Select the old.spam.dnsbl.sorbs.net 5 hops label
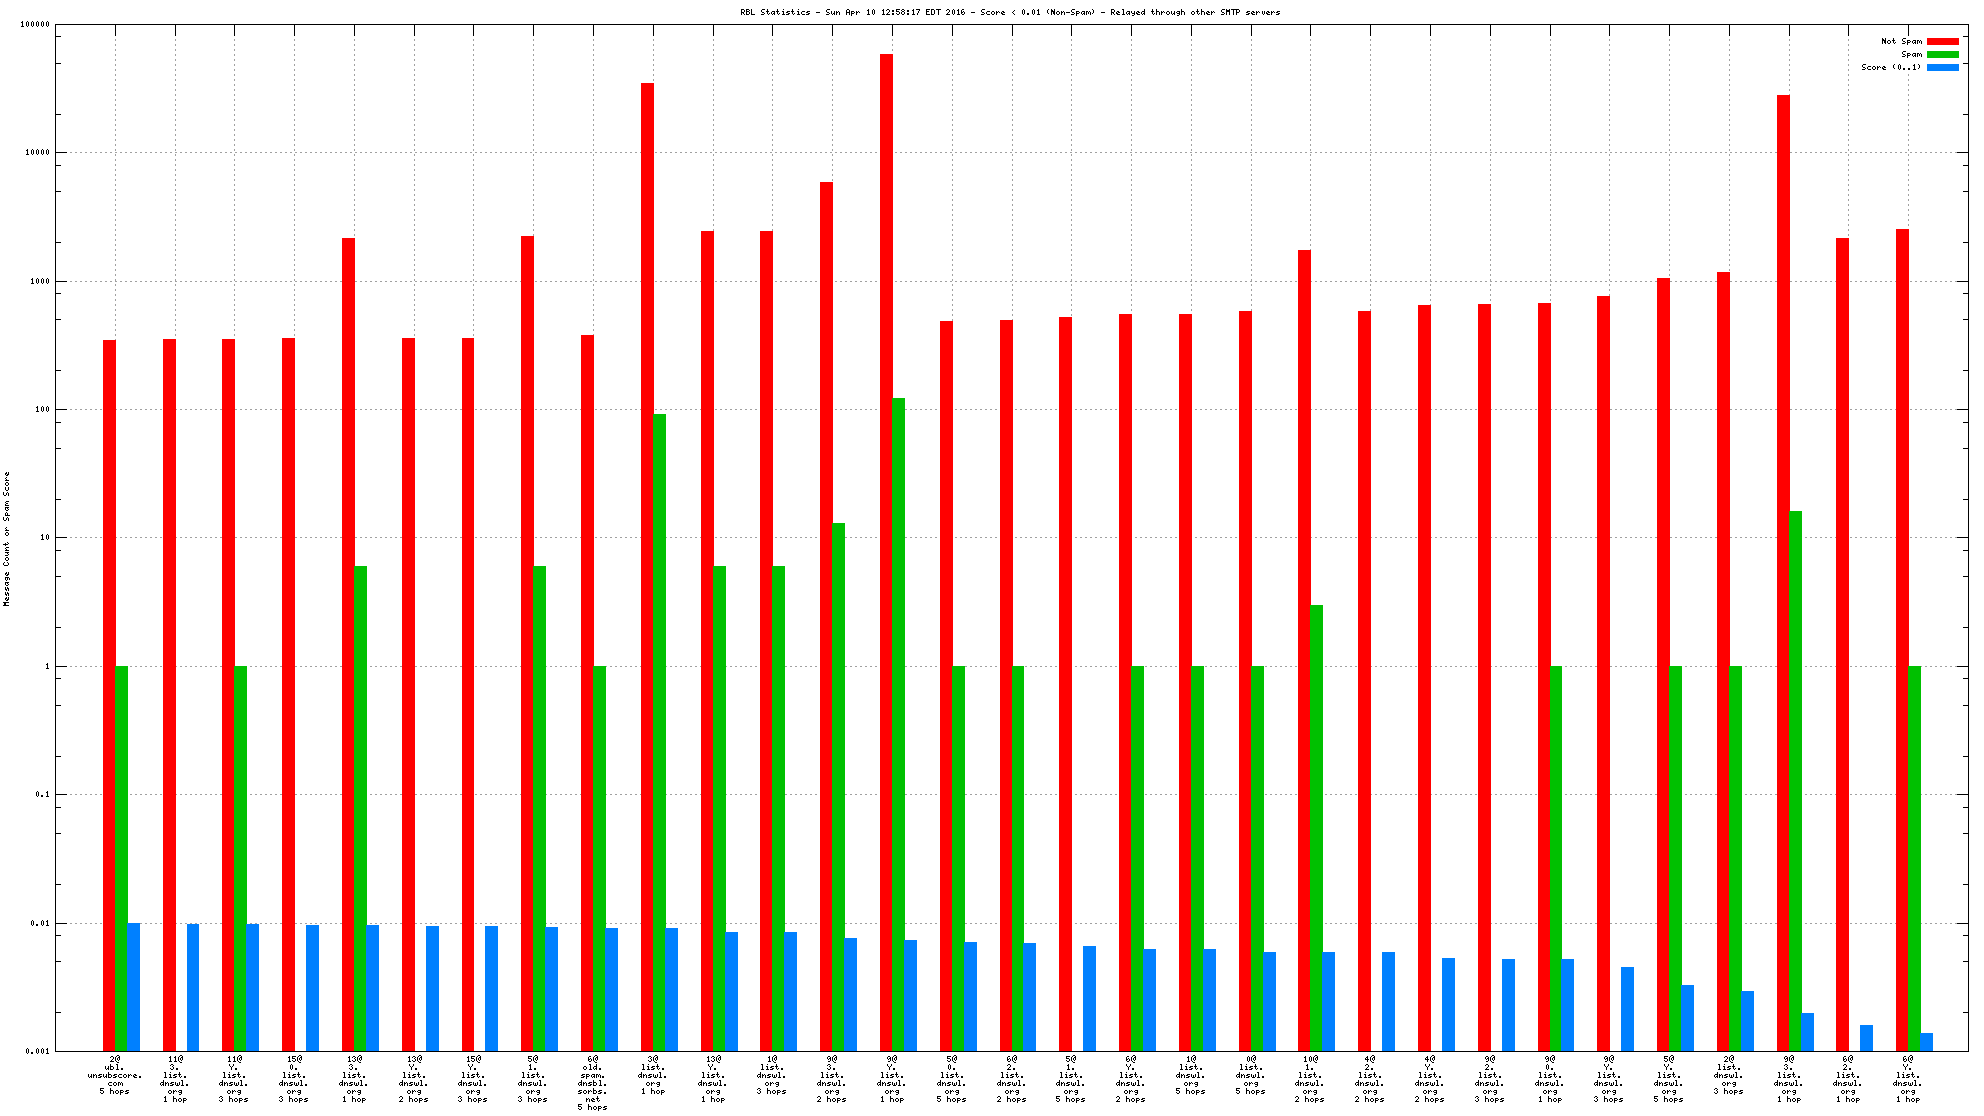 point(592,1082)
